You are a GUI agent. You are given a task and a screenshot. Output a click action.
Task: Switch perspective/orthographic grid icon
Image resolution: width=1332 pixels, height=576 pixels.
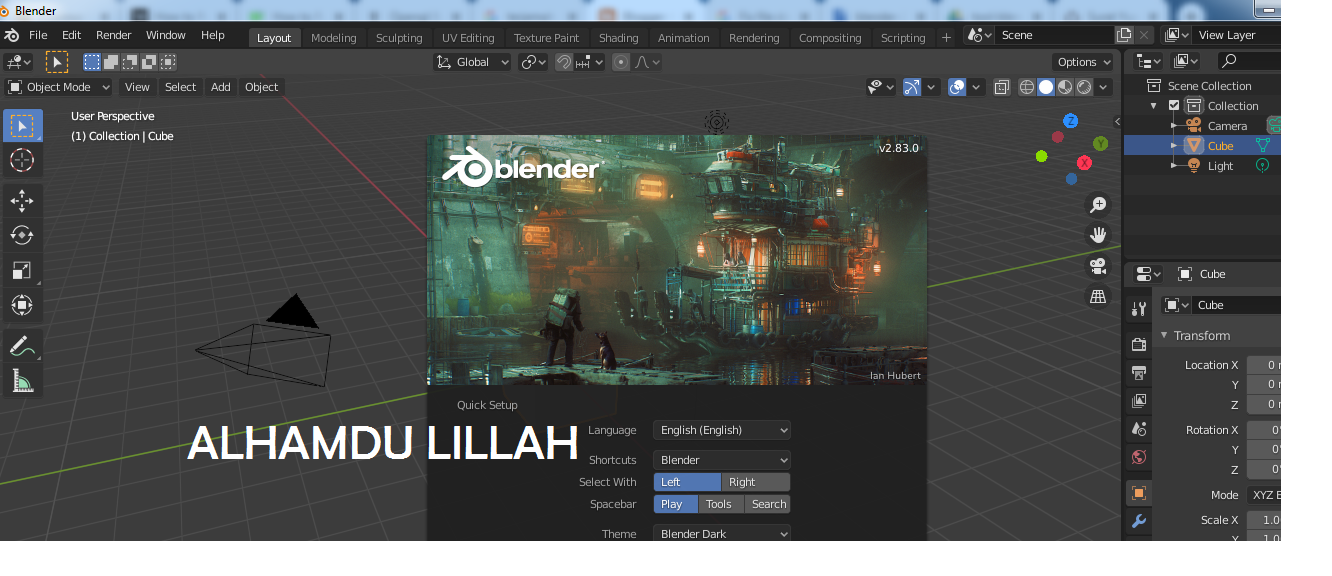pos(1098,297)
